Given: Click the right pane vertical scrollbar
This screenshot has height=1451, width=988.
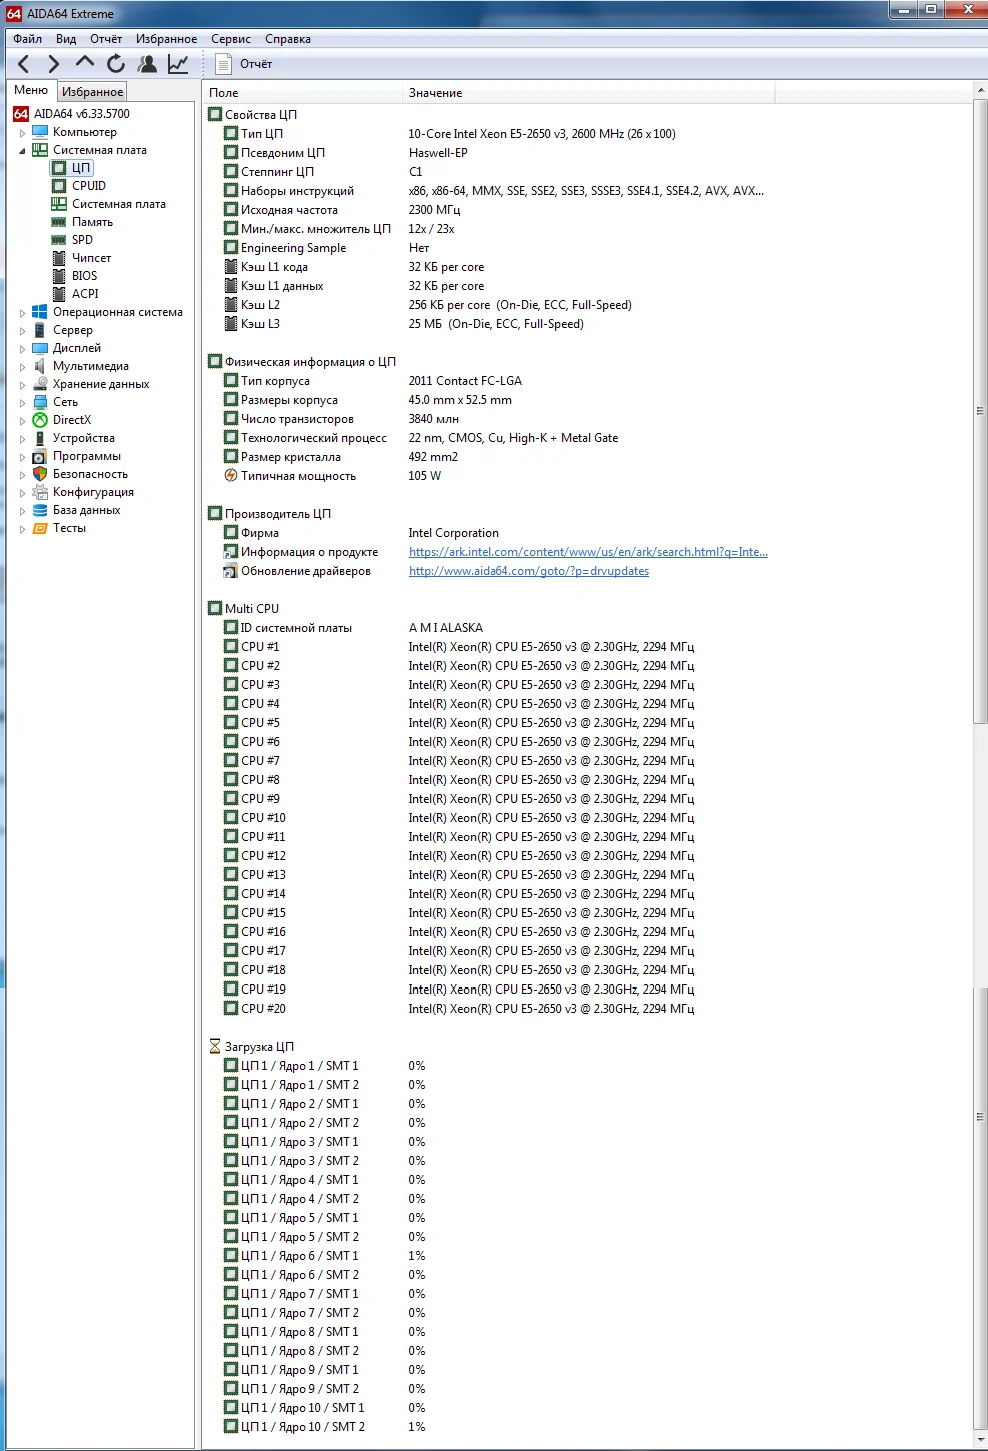Looking at the screenshot, I should (980, 411).
